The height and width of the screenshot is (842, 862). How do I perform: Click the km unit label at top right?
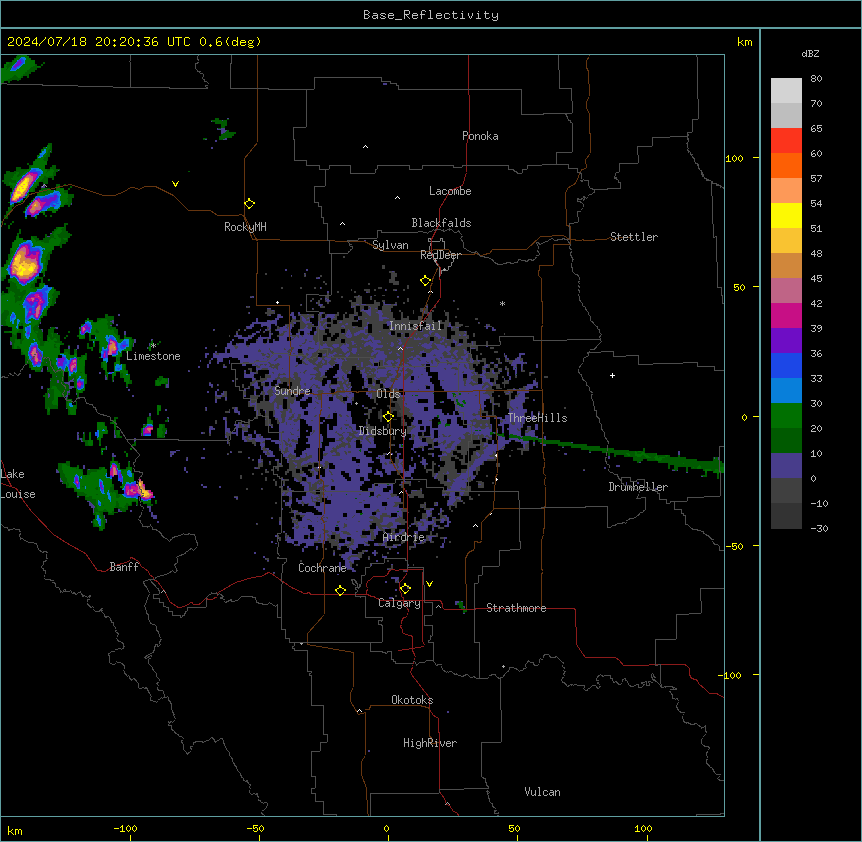(744, 42)
